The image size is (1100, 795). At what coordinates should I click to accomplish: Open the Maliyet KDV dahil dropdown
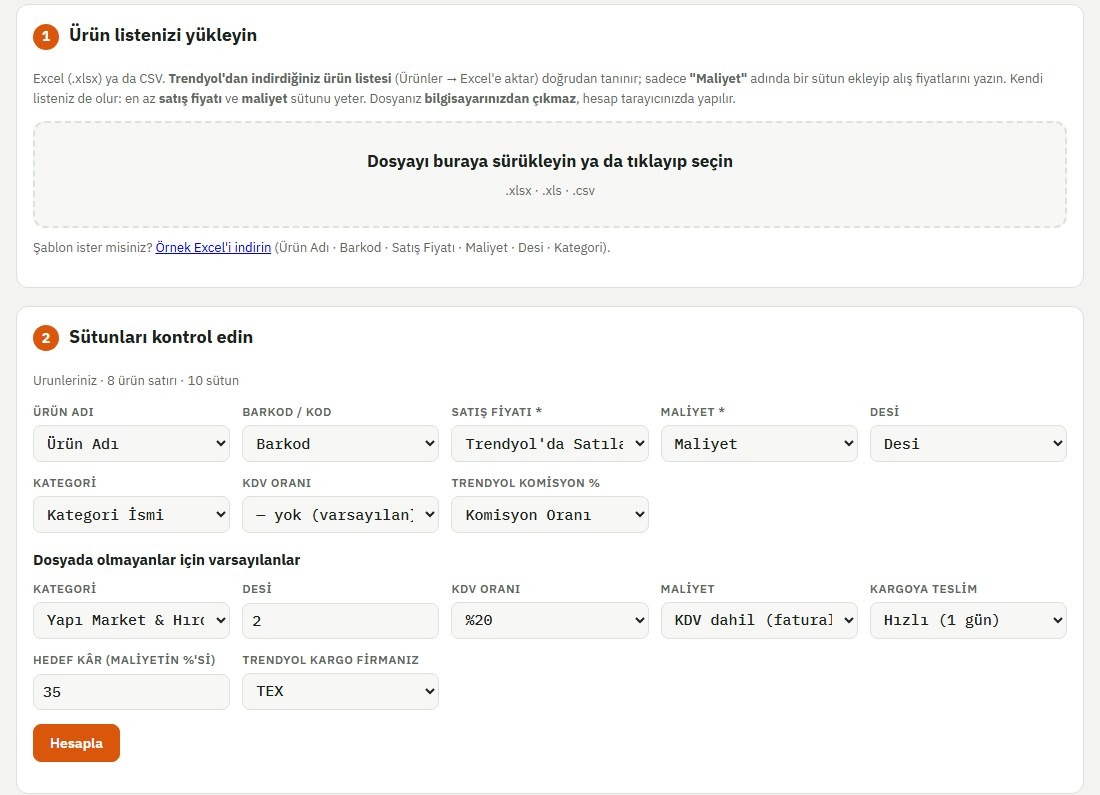click(759, 620)
